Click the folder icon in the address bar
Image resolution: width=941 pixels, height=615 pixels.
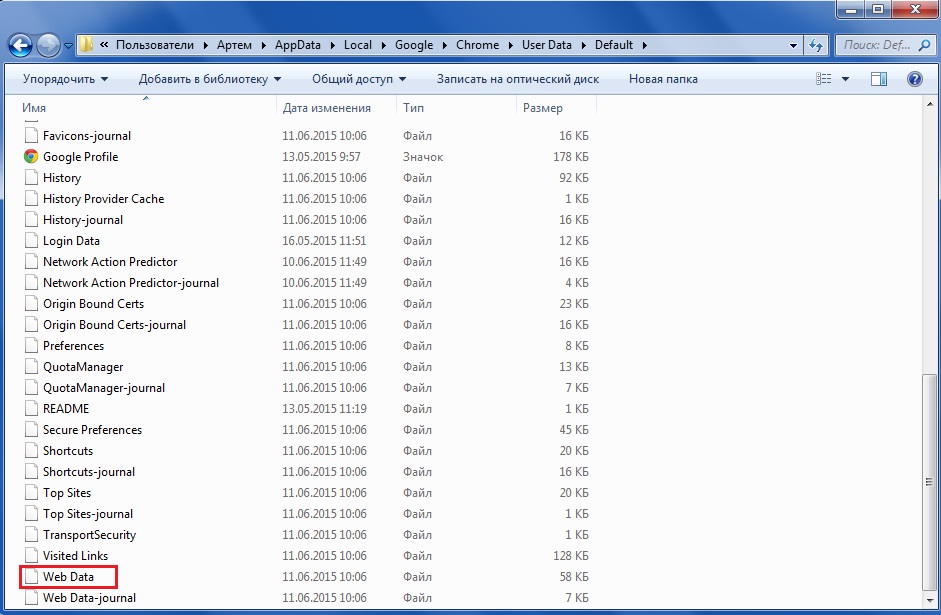pyautogui.click(x=88, y=45)
